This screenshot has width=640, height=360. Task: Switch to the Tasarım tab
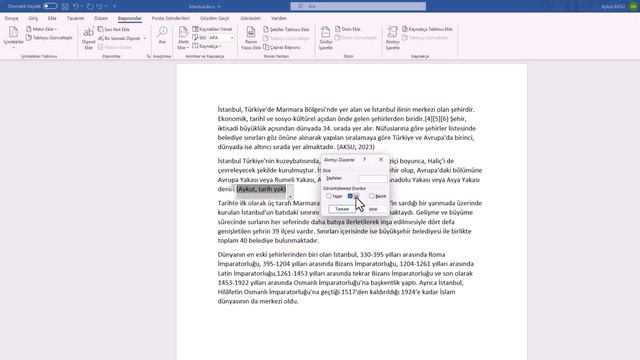pyautogui.click(x=76, y=18)
